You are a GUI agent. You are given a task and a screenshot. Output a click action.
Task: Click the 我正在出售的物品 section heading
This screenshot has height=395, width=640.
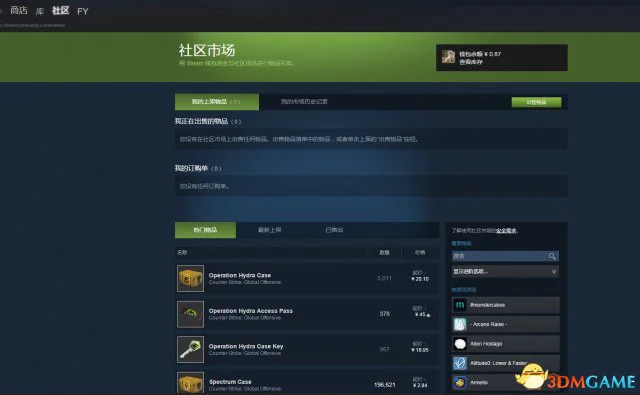[201, 121]
